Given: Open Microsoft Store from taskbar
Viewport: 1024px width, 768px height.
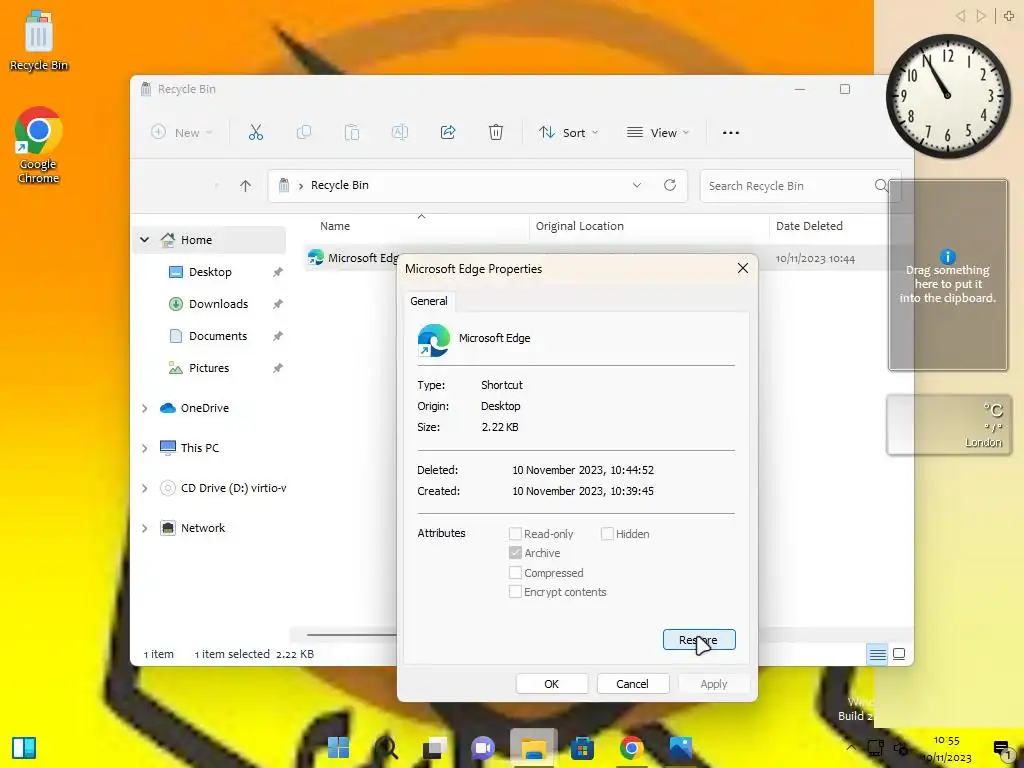Looking at the screenshot, I should [x=582, y=748].
